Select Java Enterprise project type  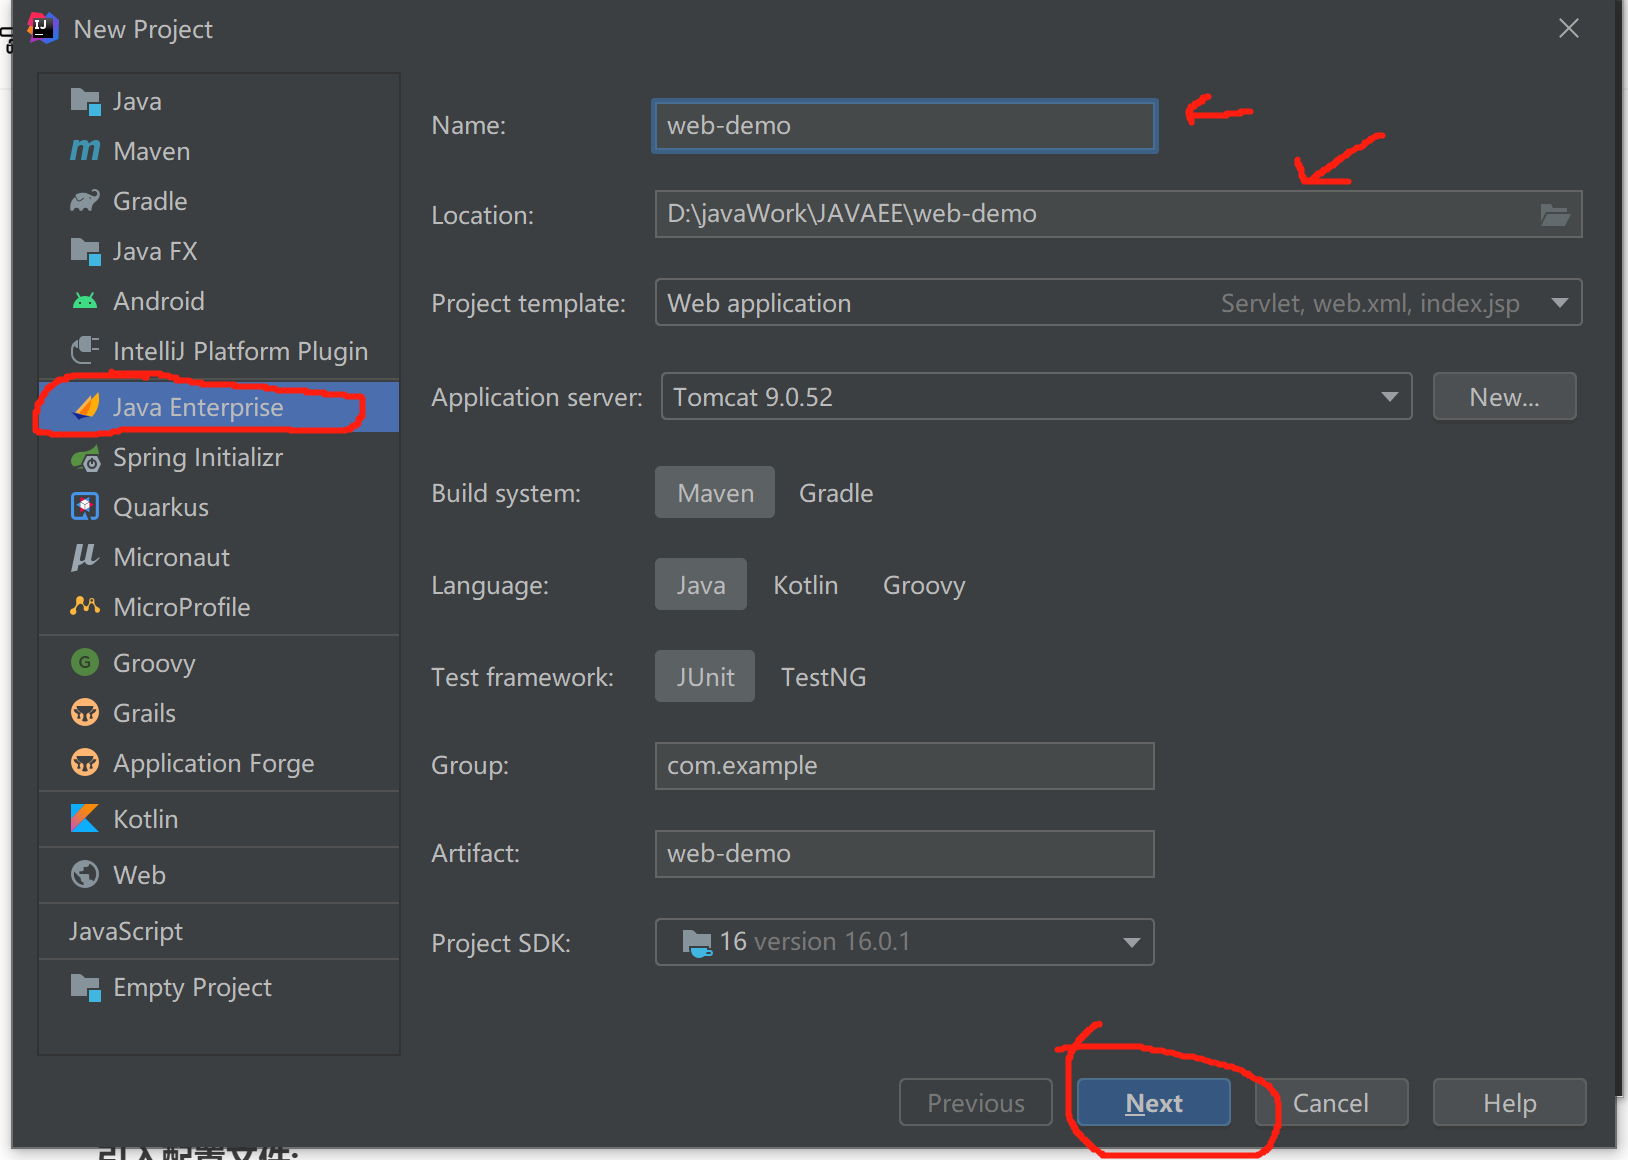(219, 407)
